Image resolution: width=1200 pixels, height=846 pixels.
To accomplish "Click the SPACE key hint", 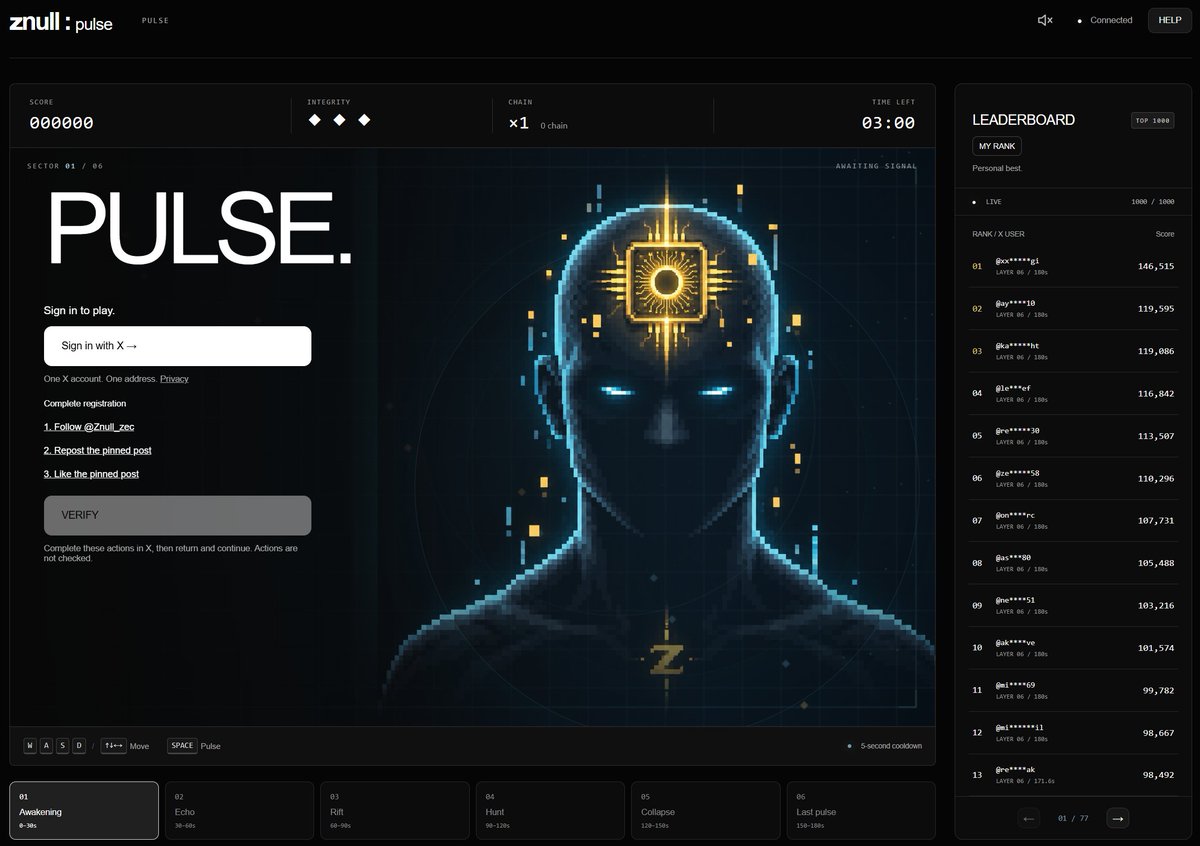I will pyautogui.click(x=182, y=746).
